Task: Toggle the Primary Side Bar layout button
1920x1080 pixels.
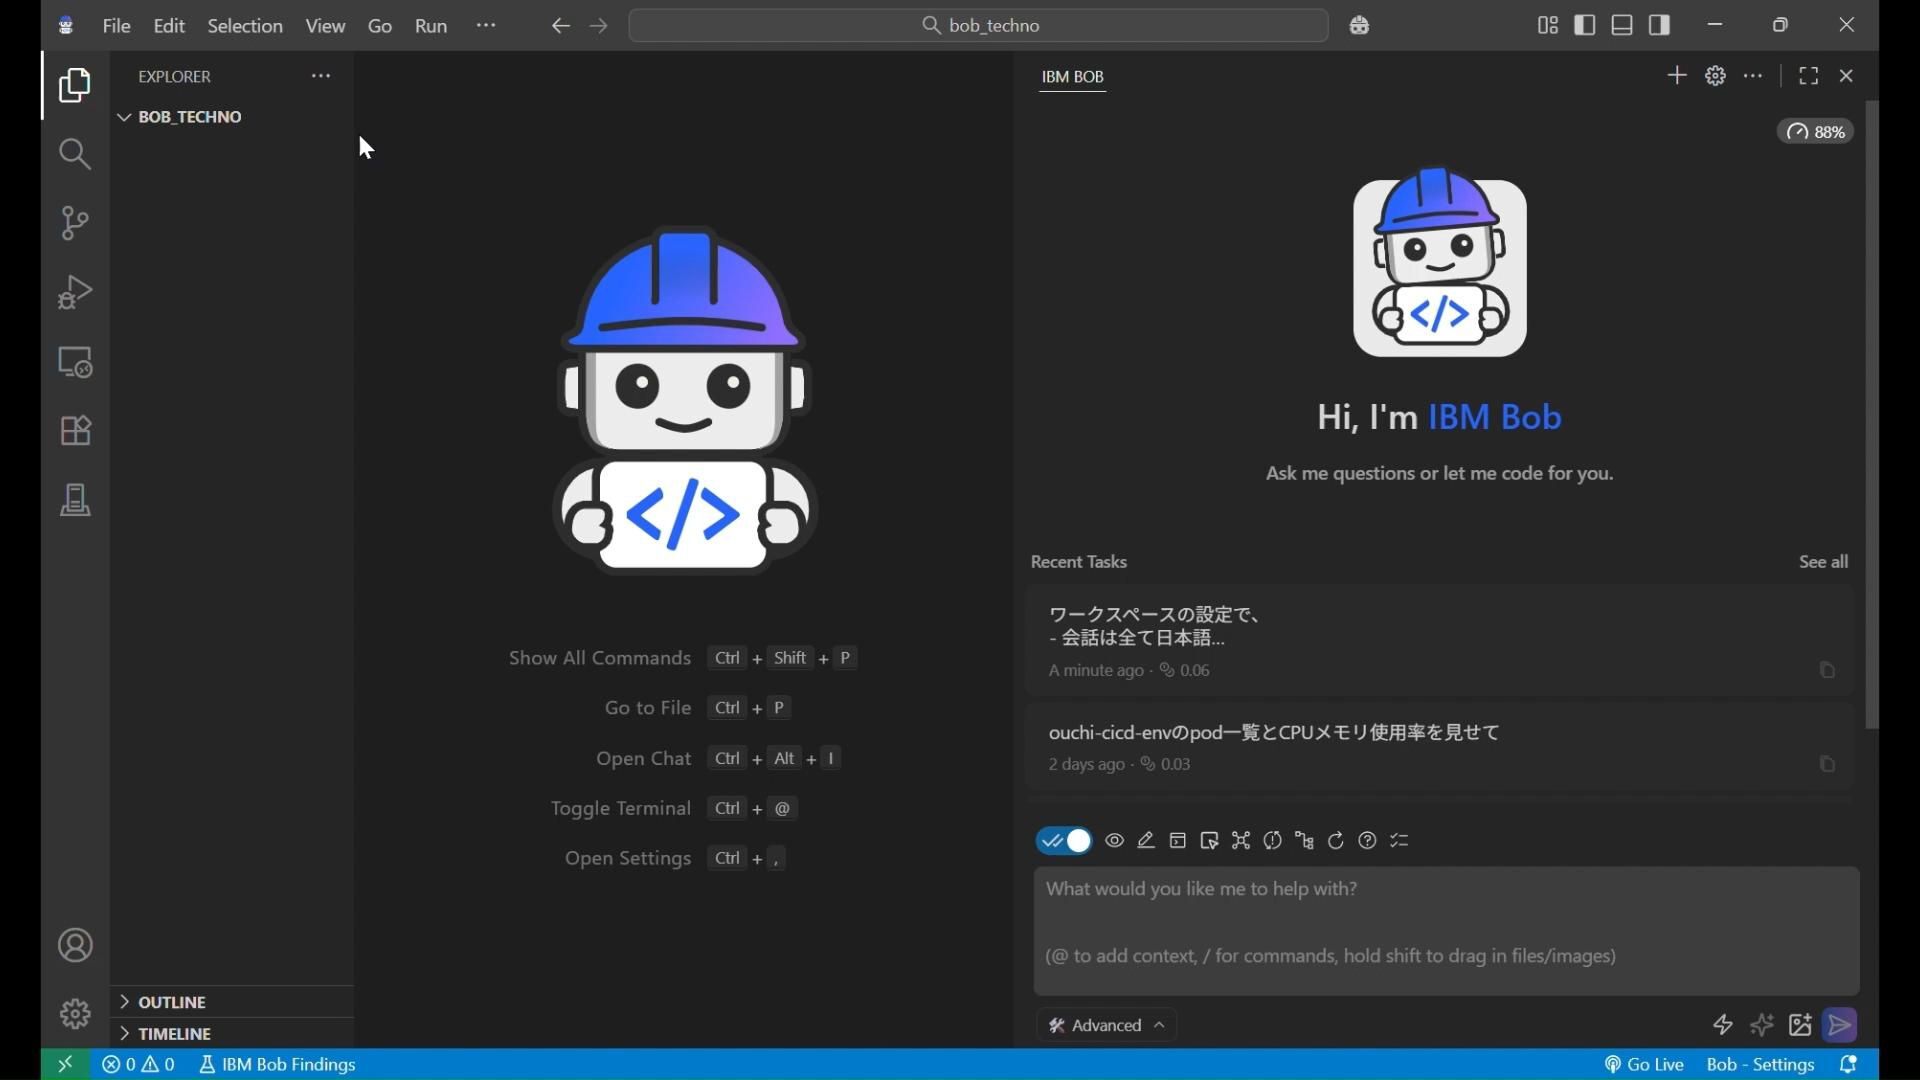Action: pos(1585,25)
